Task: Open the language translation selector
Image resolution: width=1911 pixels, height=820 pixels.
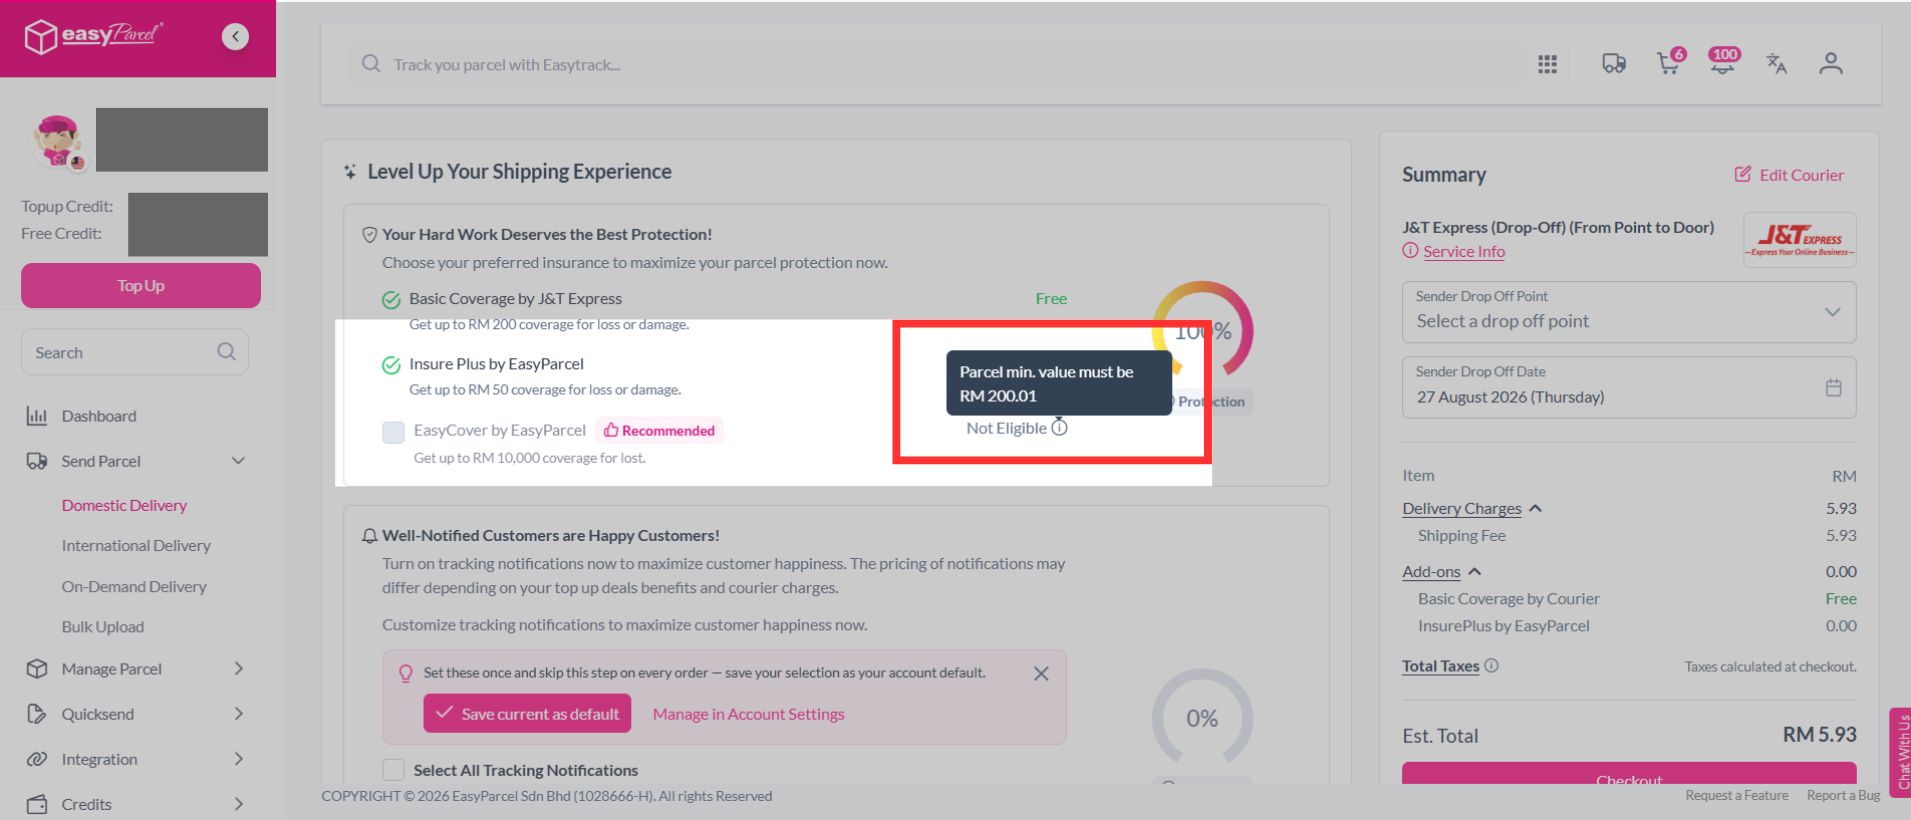Action: pos(1776,64)
